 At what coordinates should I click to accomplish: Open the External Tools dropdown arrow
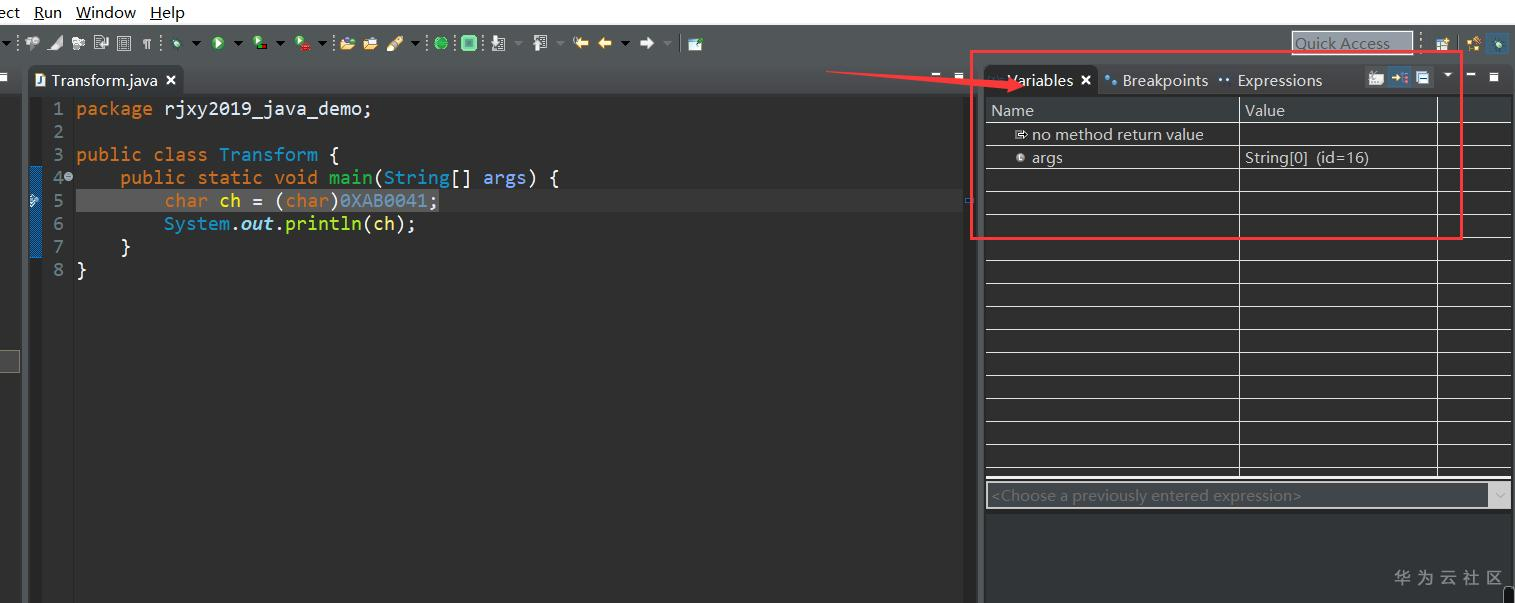point(321,43)
